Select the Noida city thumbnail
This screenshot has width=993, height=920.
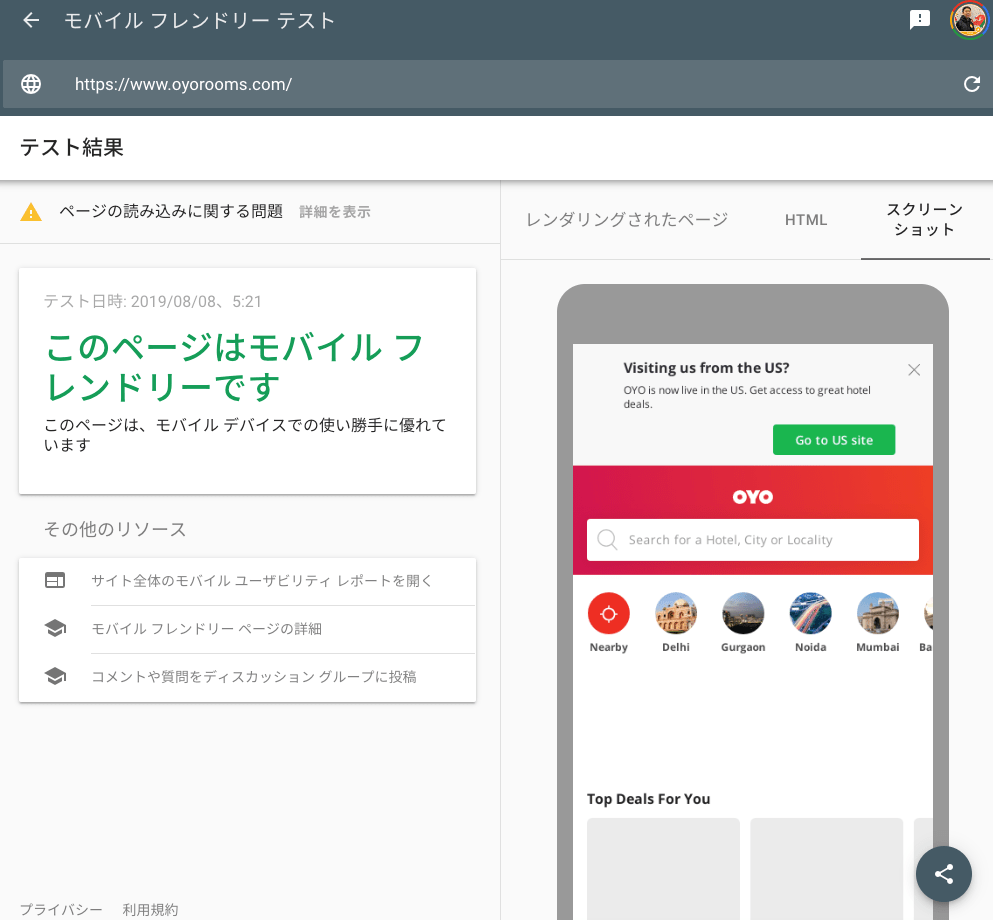pyautogui.click(x=811, y=613)
